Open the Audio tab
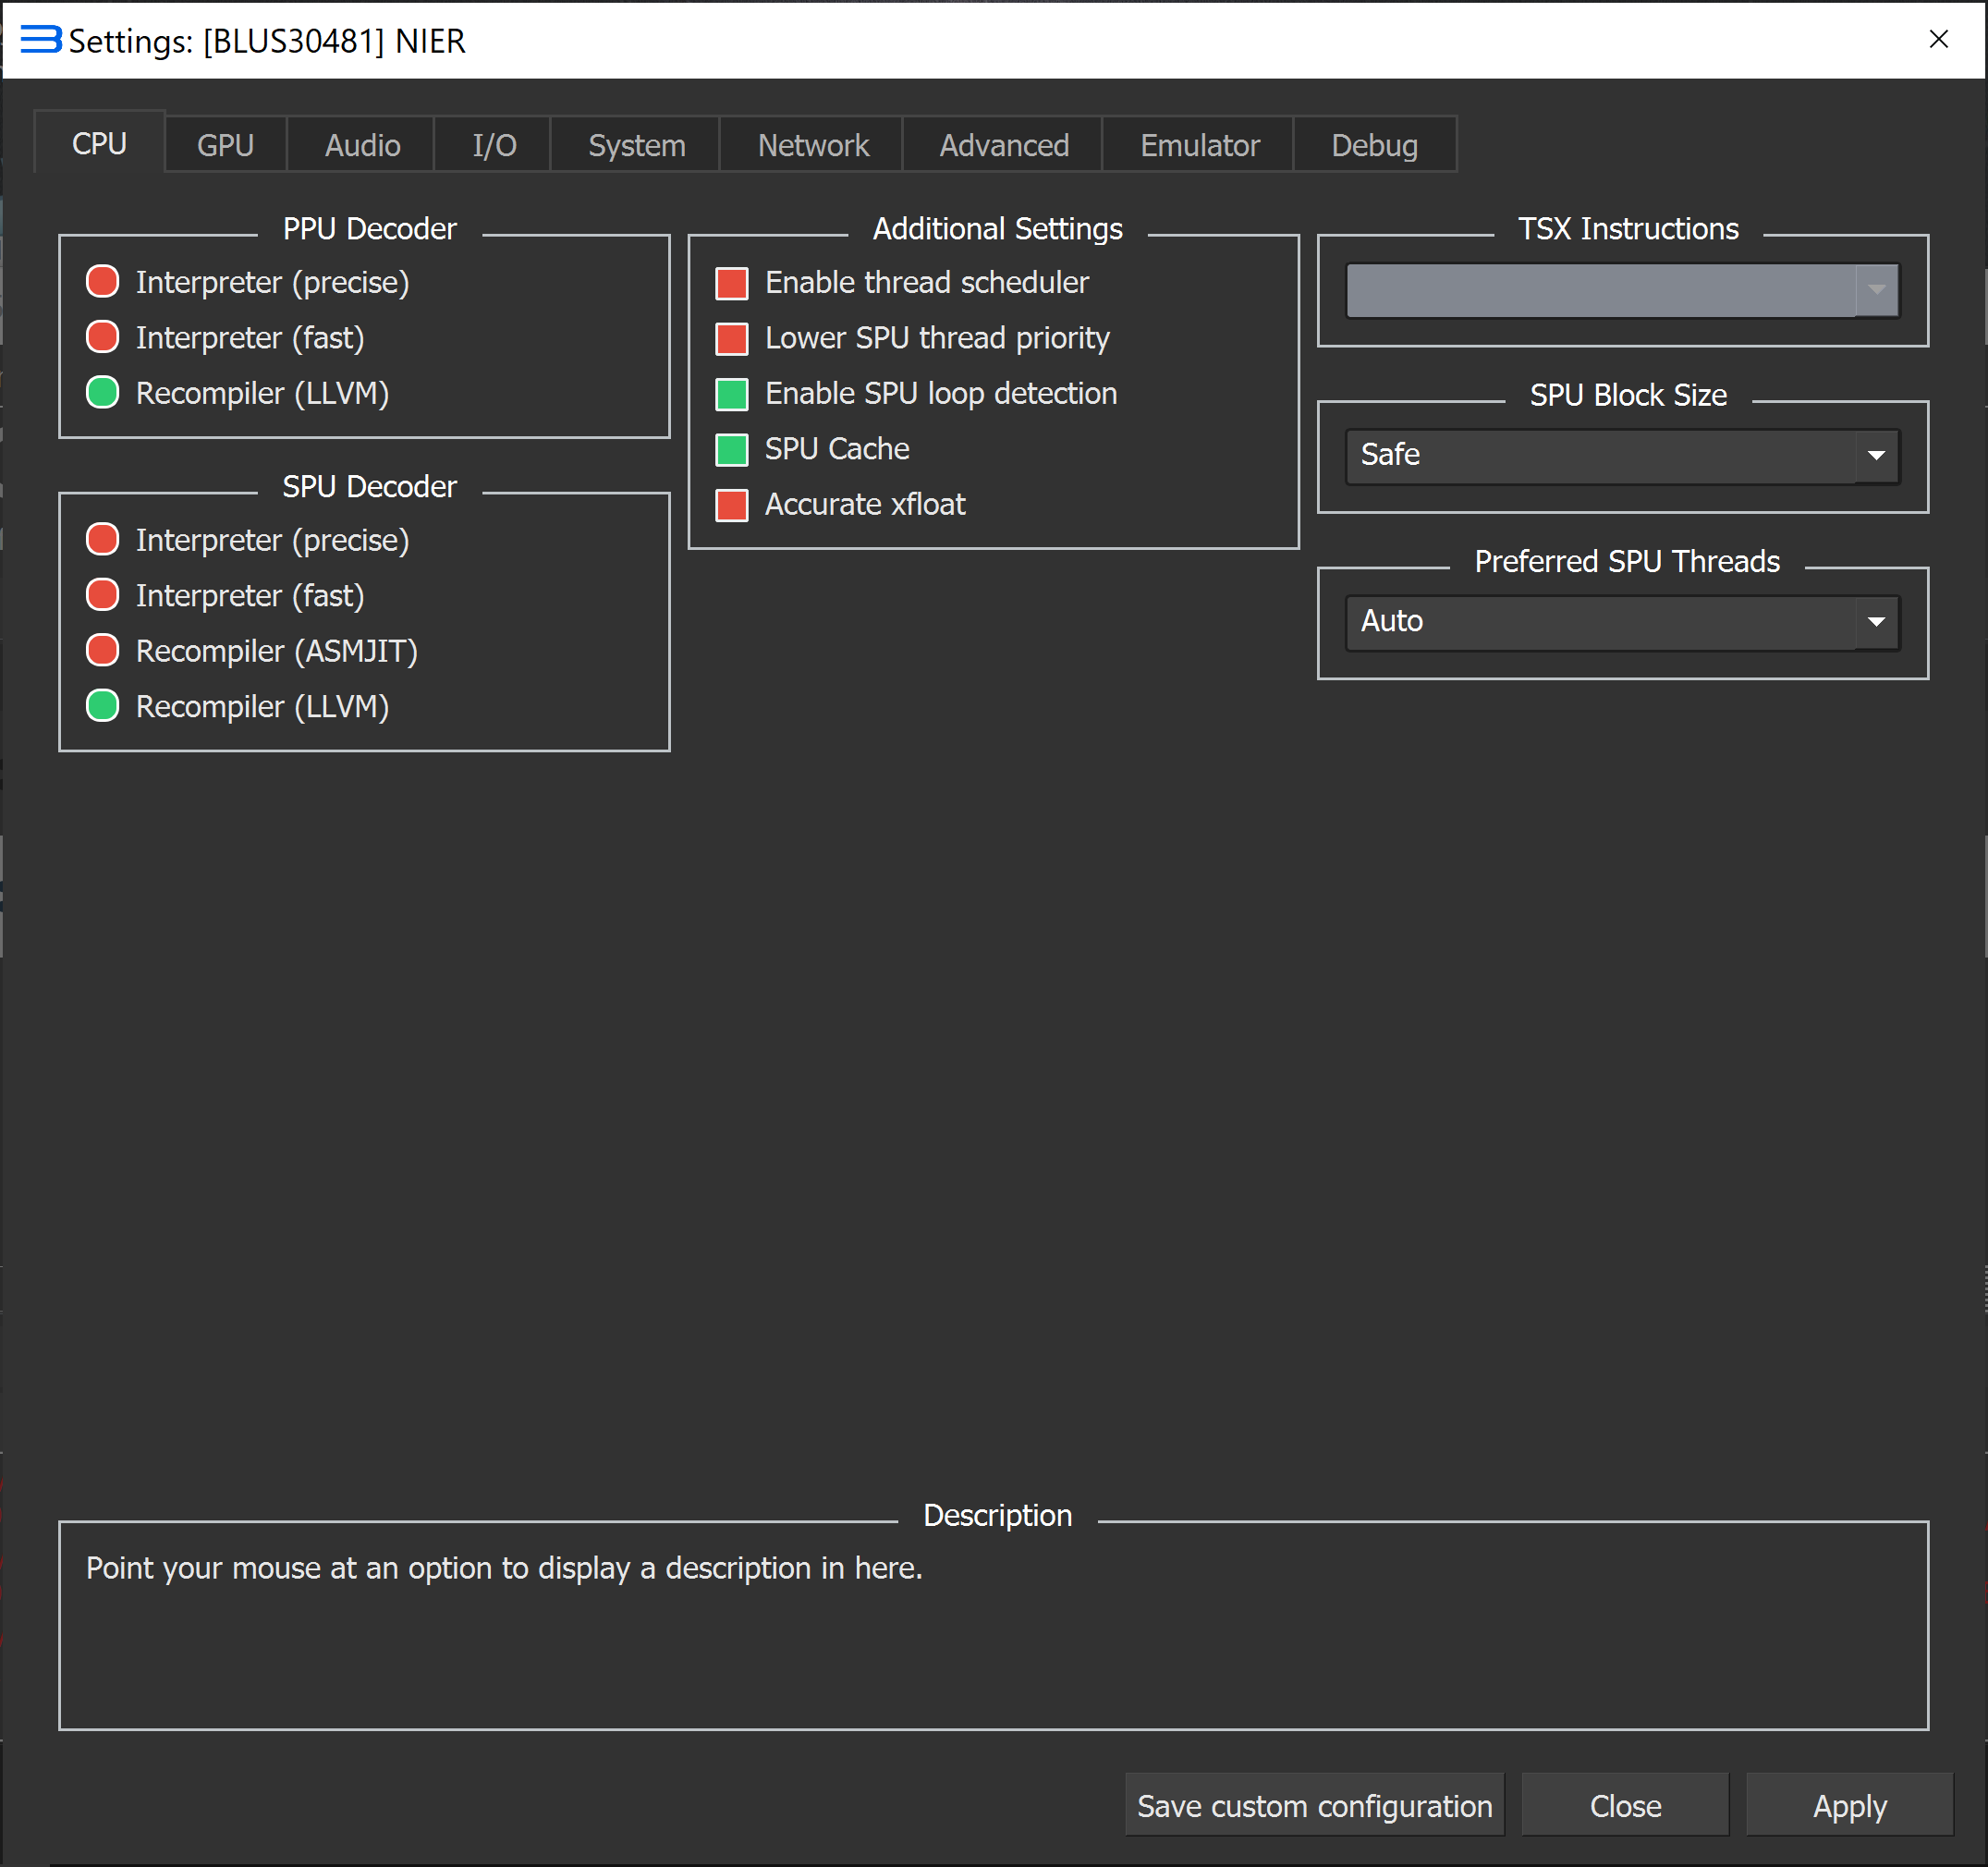Image resolution: width=1988 pixels, height=1867 pixels. tap(362, 145)
